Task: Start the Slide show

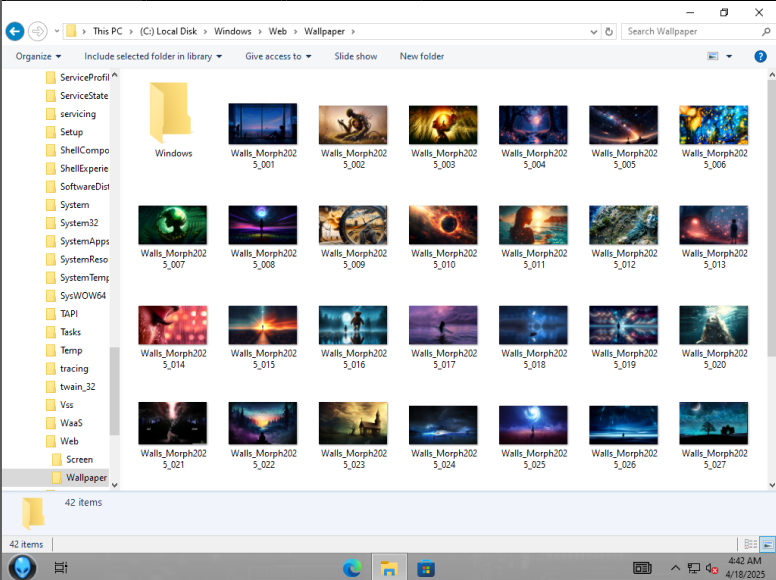Action: coord(355,56)
